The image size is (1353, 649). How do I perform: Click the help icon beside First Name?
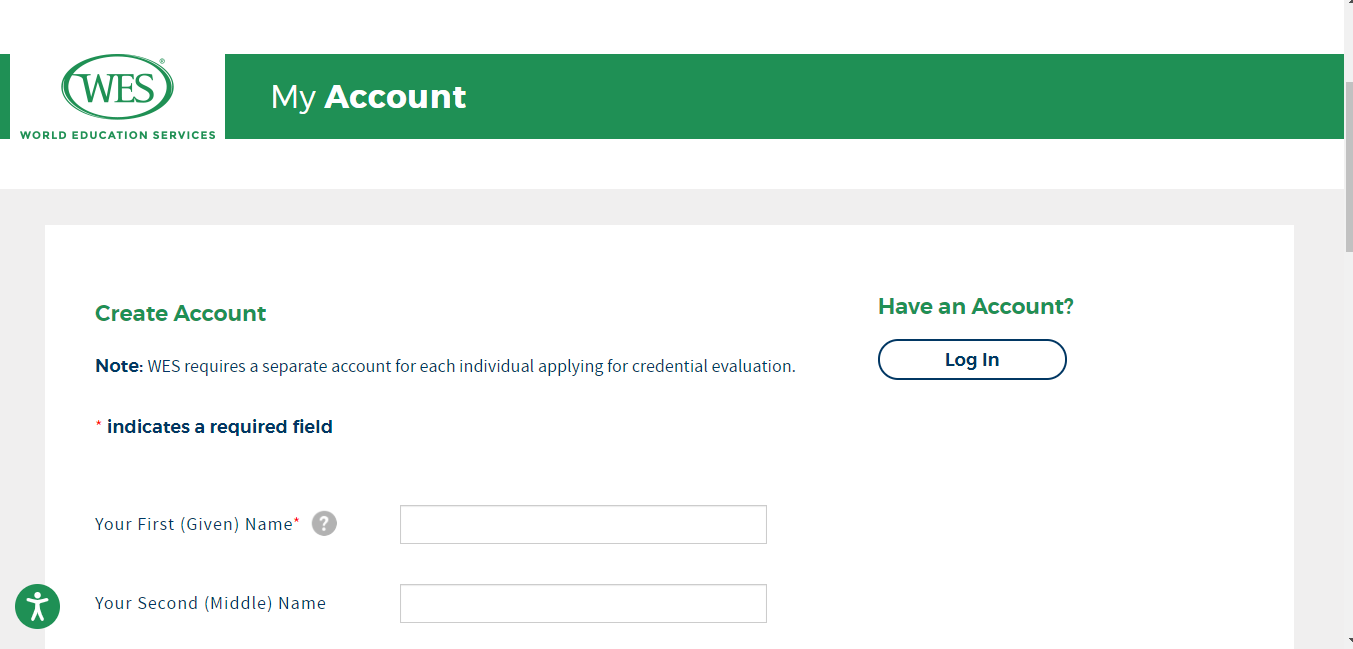click(324, 523)
